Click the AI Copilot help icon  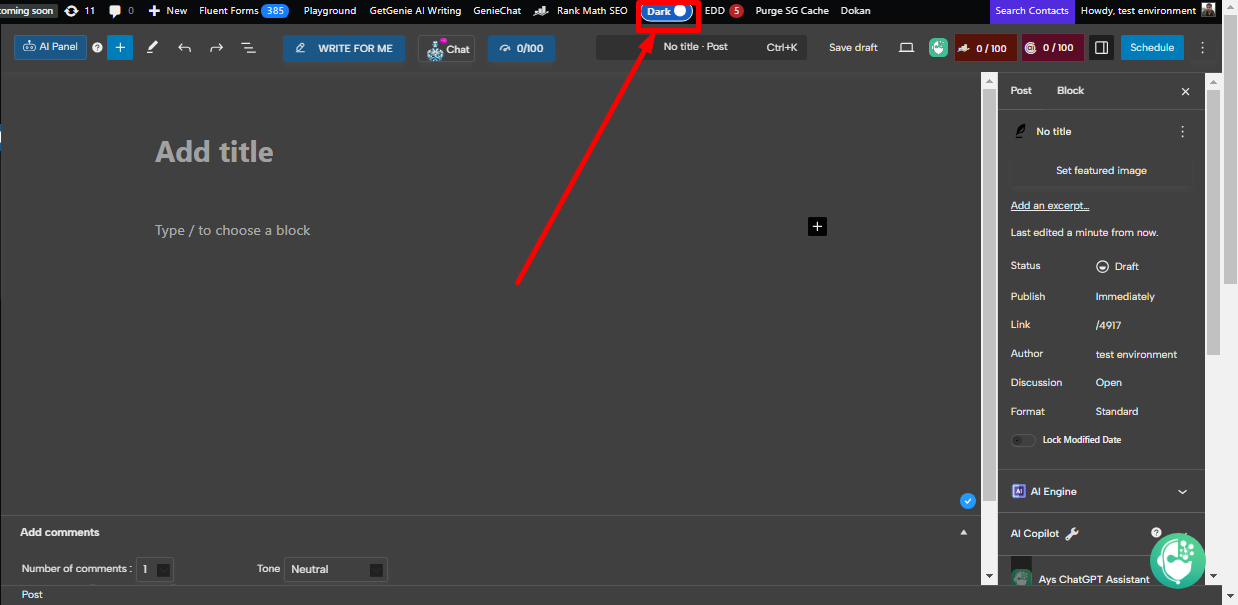click(x=1156, y=533)
